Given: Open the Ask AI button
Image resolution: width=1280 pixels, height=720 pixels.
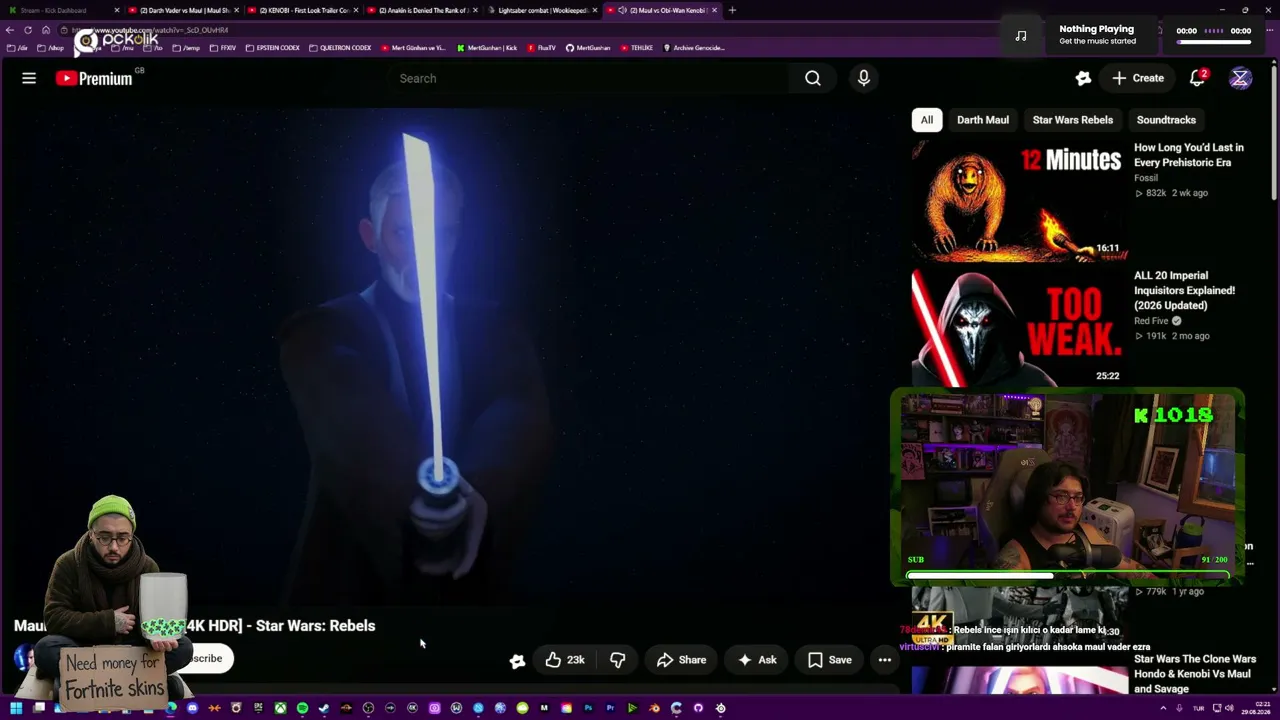Looking at the screenshot, I should pyautogui.click(x=757, y=660).
